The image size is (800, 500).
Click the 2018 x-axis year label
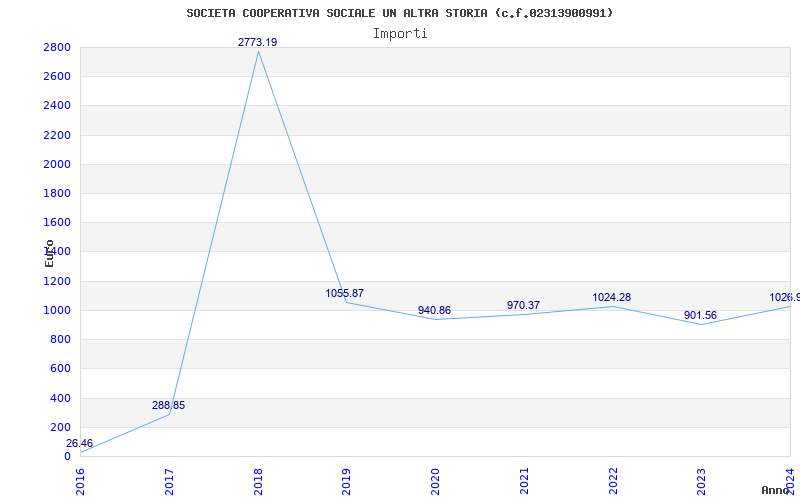point(258,482)
